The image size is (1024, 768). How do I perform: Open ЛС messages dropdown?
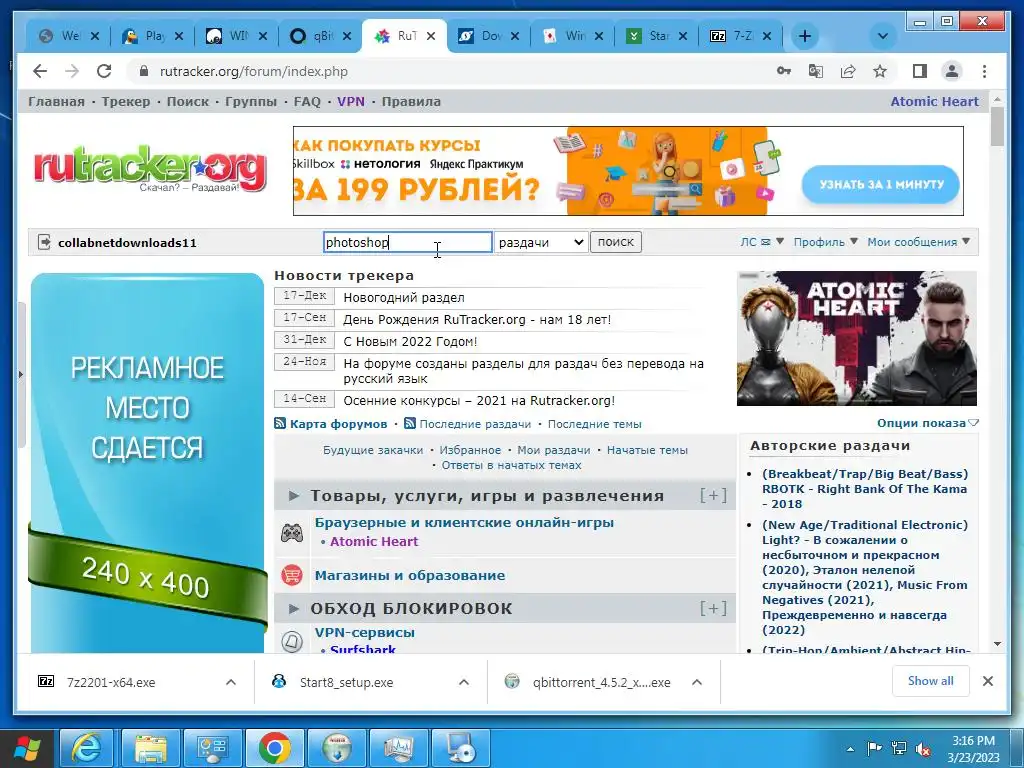point(761,242)
